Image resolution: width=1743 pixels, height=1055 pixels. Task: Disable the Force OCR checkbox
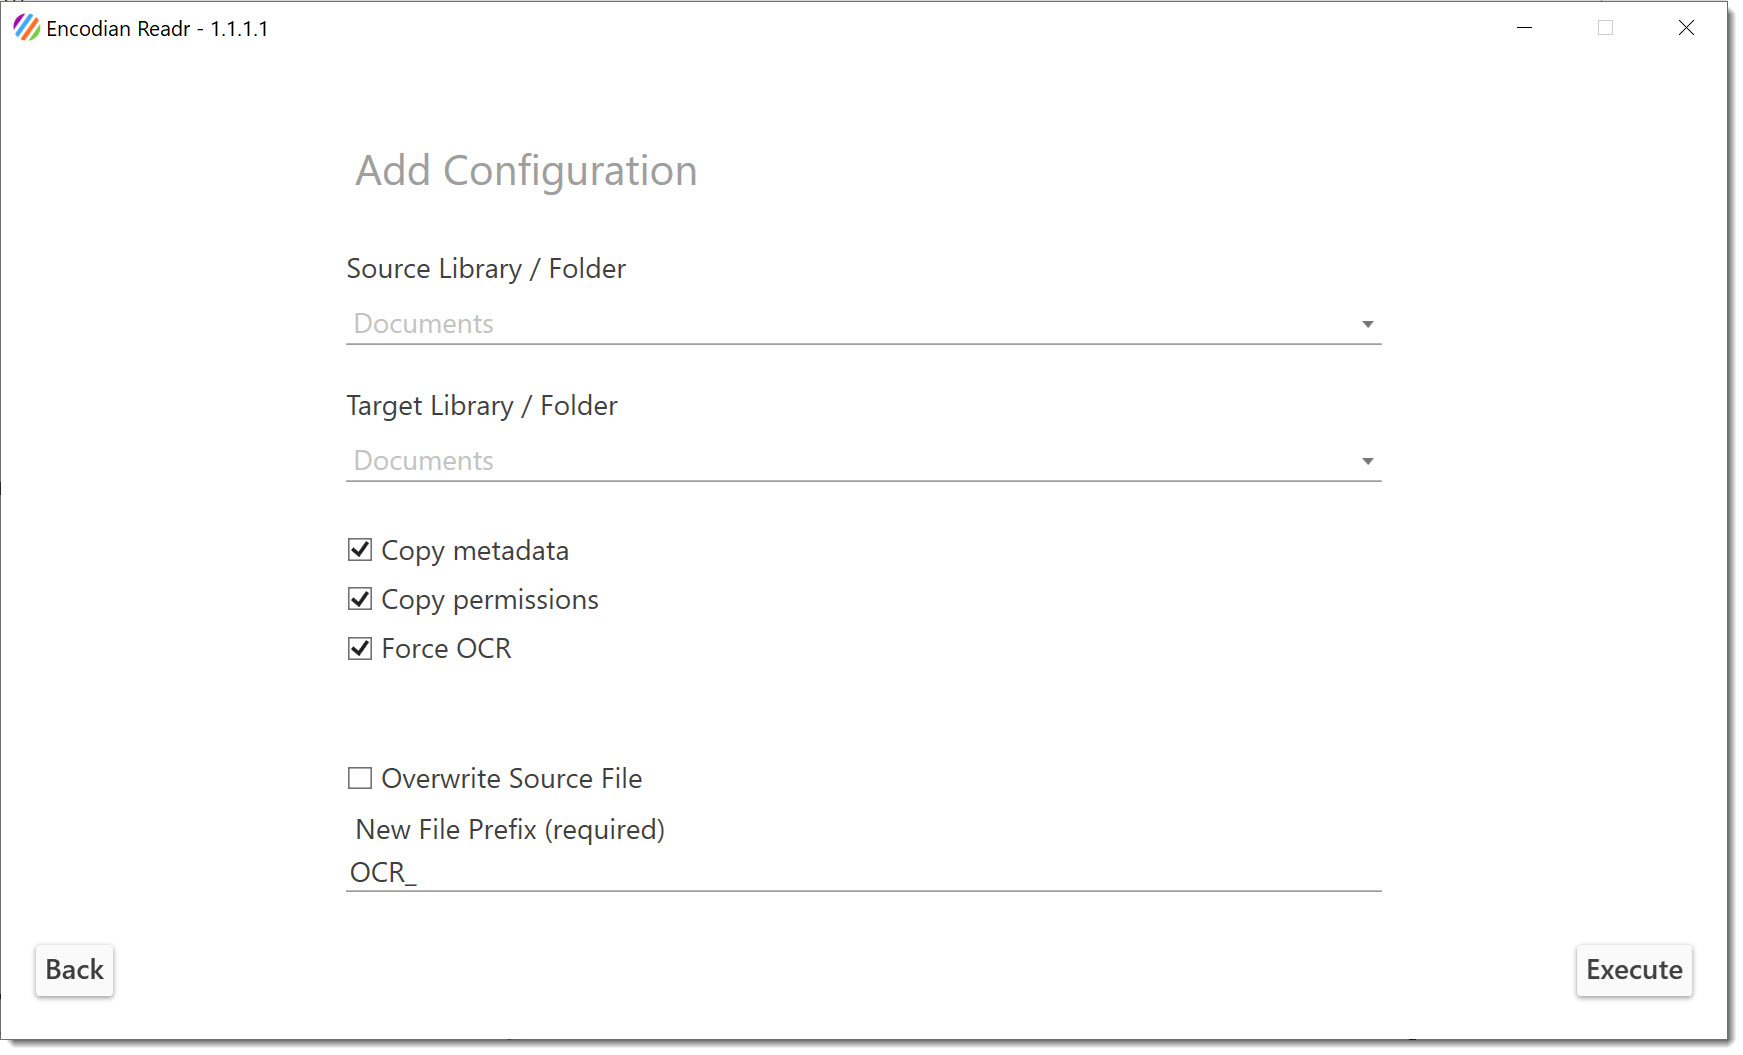tap(360, 648)
